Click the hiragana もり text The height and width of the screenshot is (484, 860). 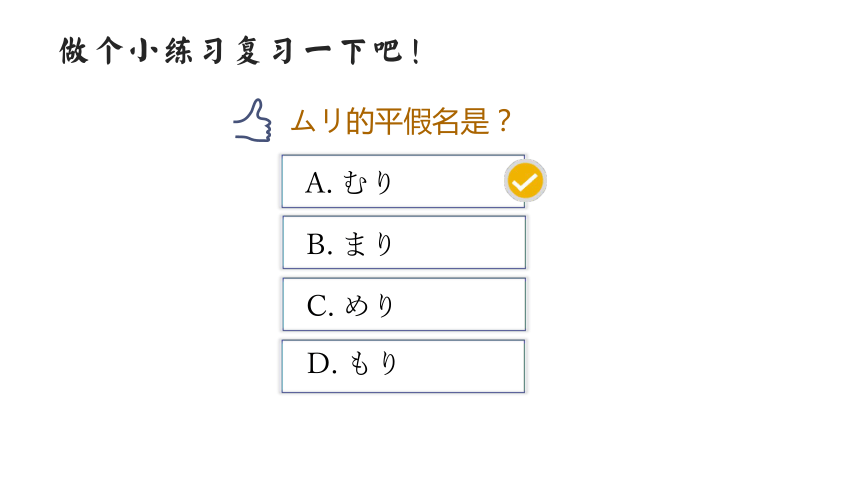(x=372, y=364)
